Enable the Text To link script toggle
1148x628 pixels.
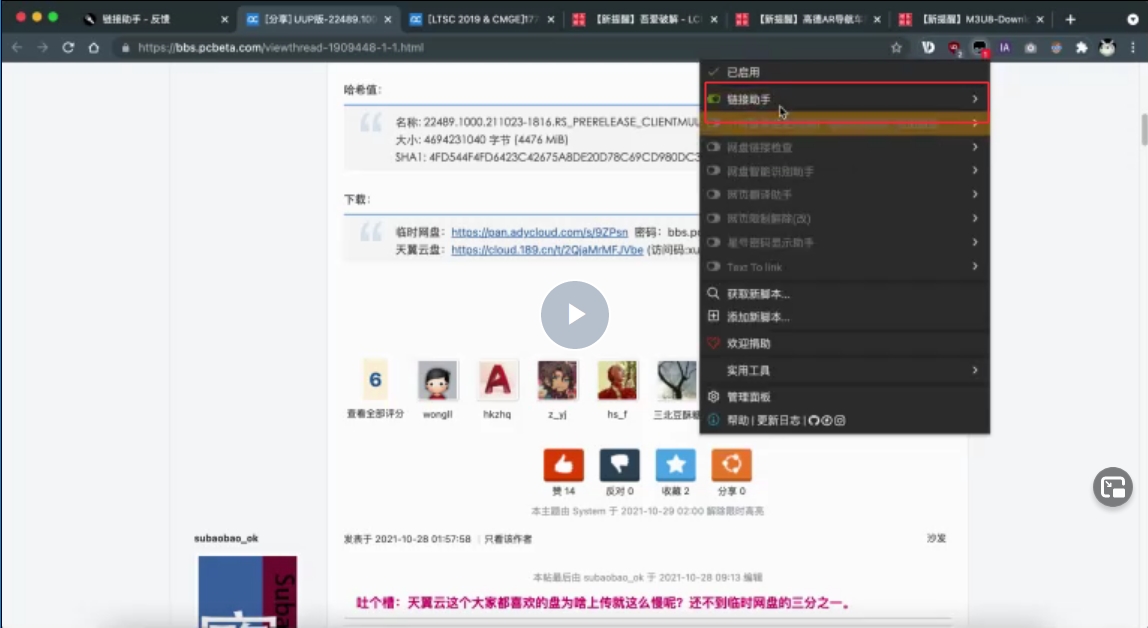pos(714,267)
